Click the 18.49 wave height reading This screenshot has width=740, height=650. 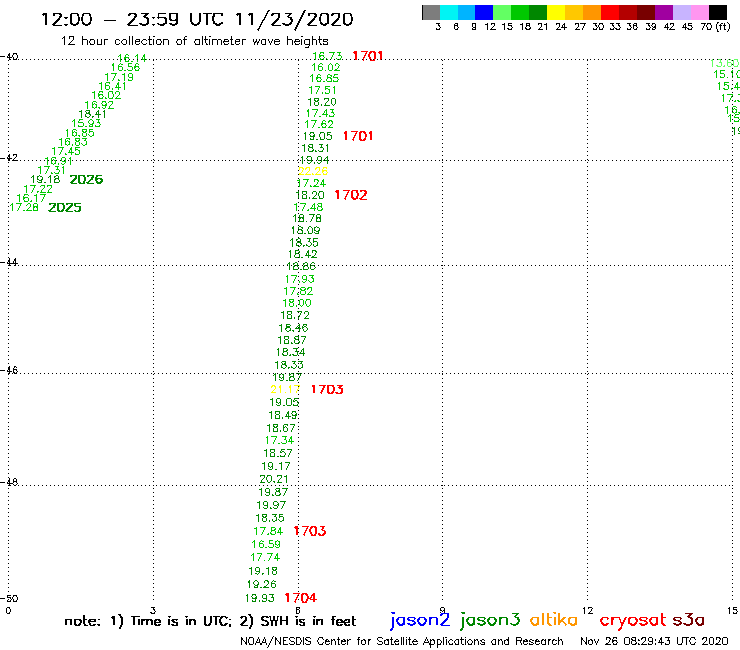click(283, 415)
